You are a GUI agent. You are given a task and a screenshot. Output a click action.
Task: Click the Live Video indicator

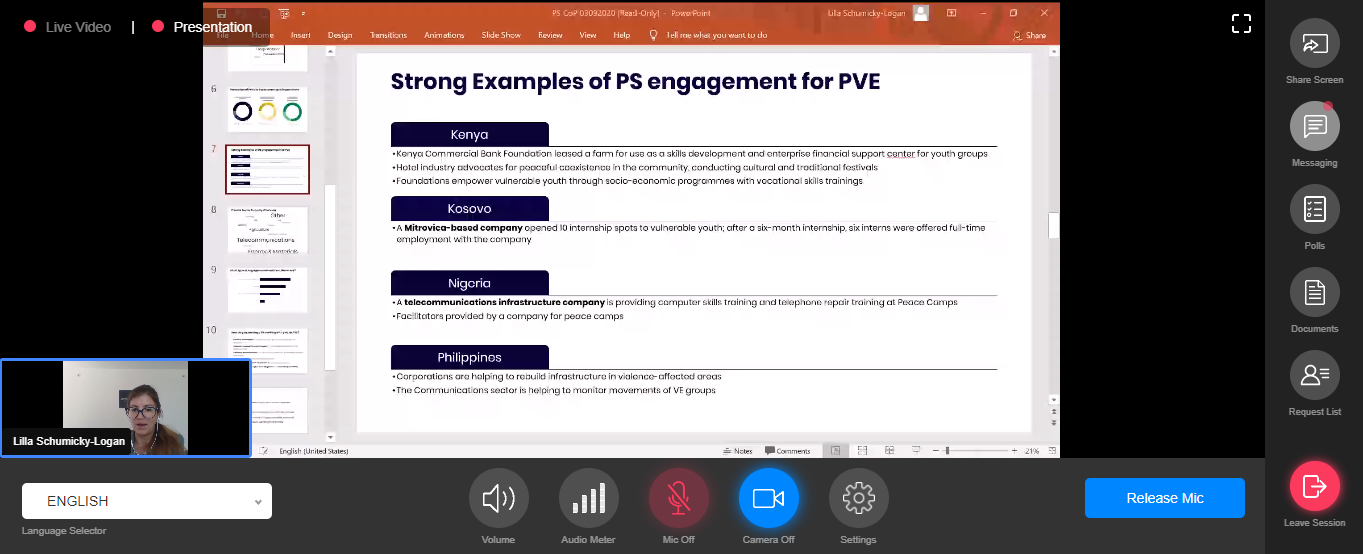pyautogui.click(x=67, y=27)
